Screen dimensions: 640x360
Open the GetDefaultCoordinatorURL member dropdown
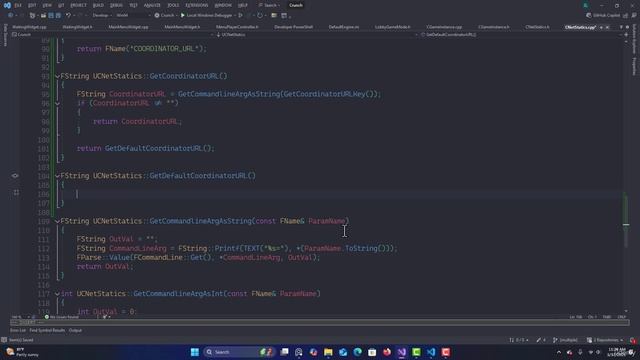tap(521, 35)
